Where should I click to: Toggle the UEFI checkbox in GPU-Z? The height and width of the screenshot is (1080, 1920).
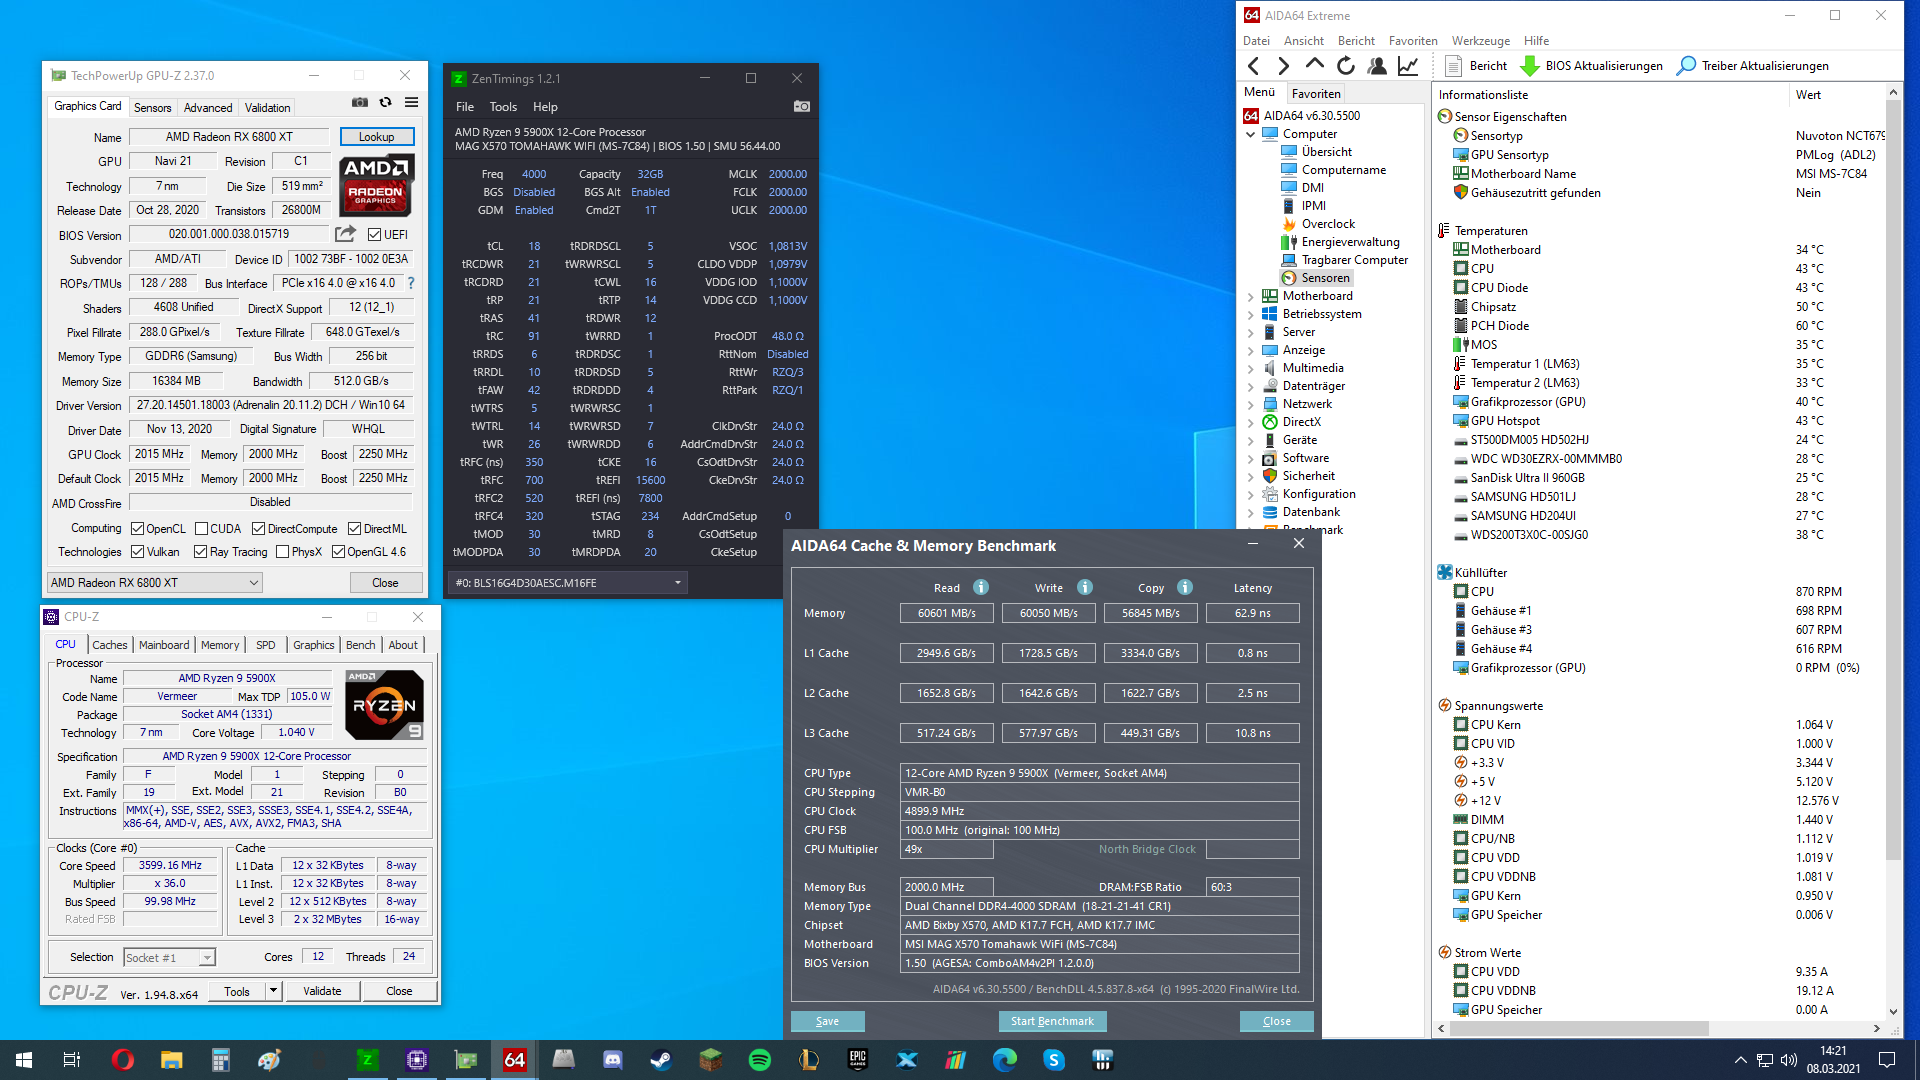(x=374, y=235)
